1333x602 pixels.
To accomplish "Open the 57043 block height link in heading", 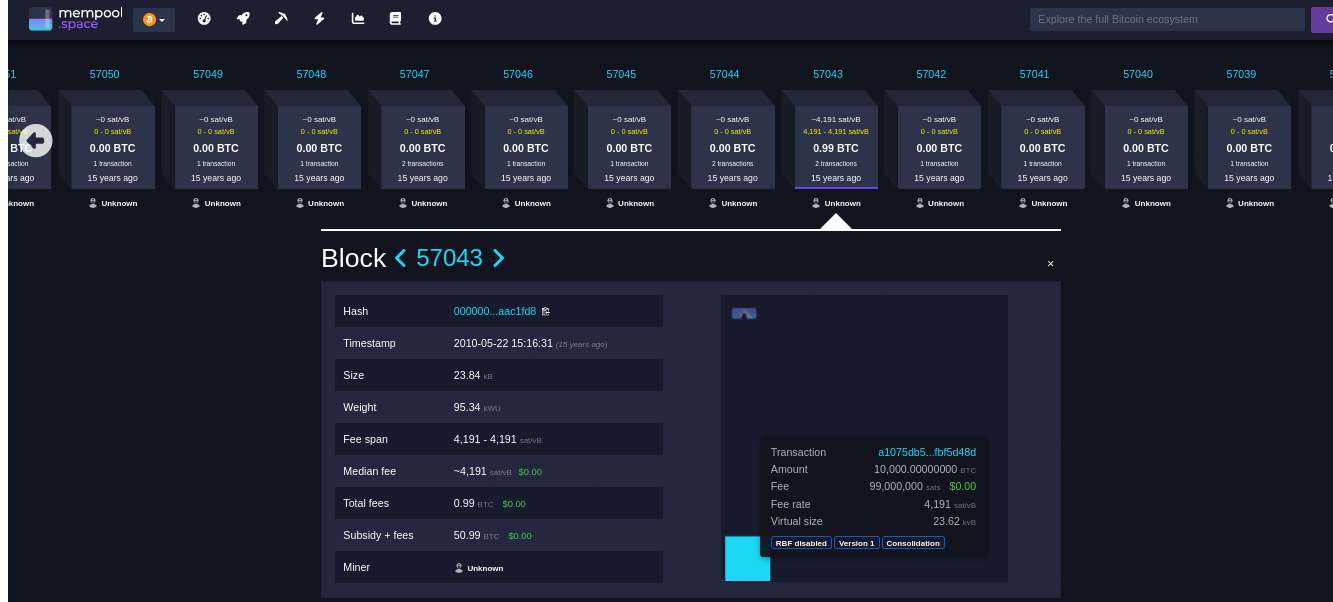I will (449, 258).
